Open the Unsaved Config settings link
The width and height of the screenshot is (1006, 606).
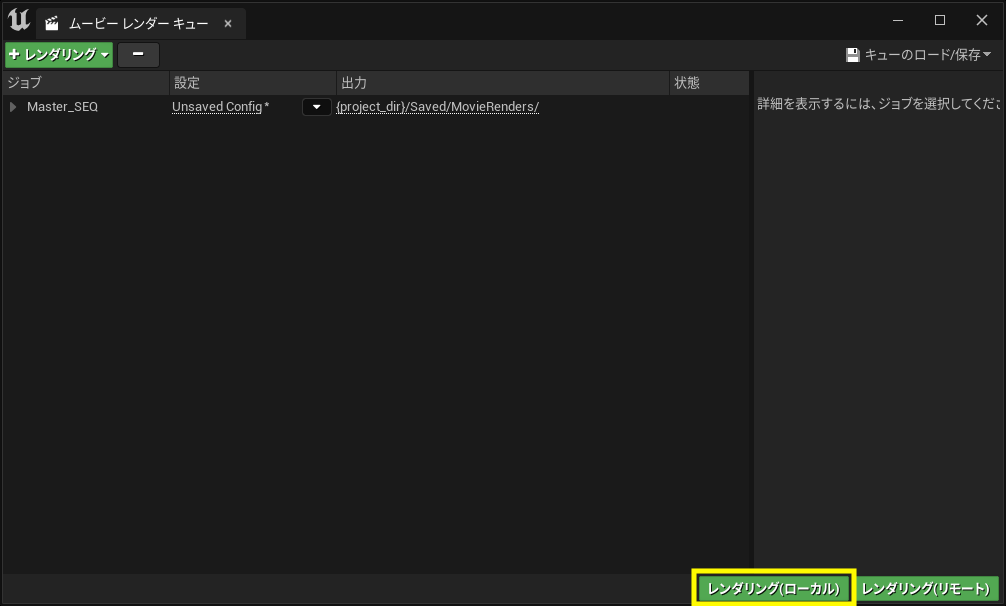pos(219,106)
